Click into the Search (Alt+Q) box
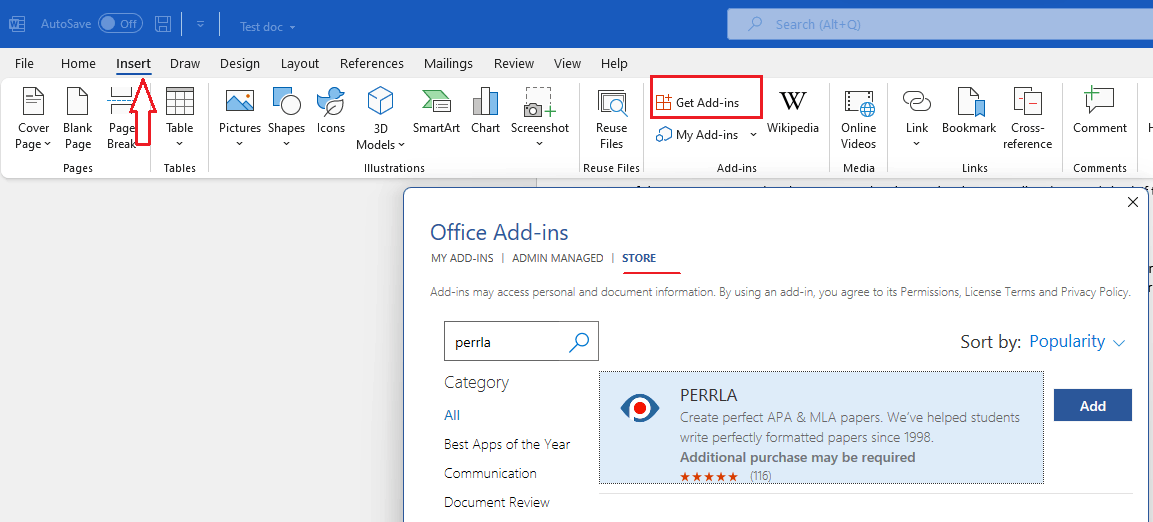The height and width of the screenshot is (522, 1153). click(940, 24)
